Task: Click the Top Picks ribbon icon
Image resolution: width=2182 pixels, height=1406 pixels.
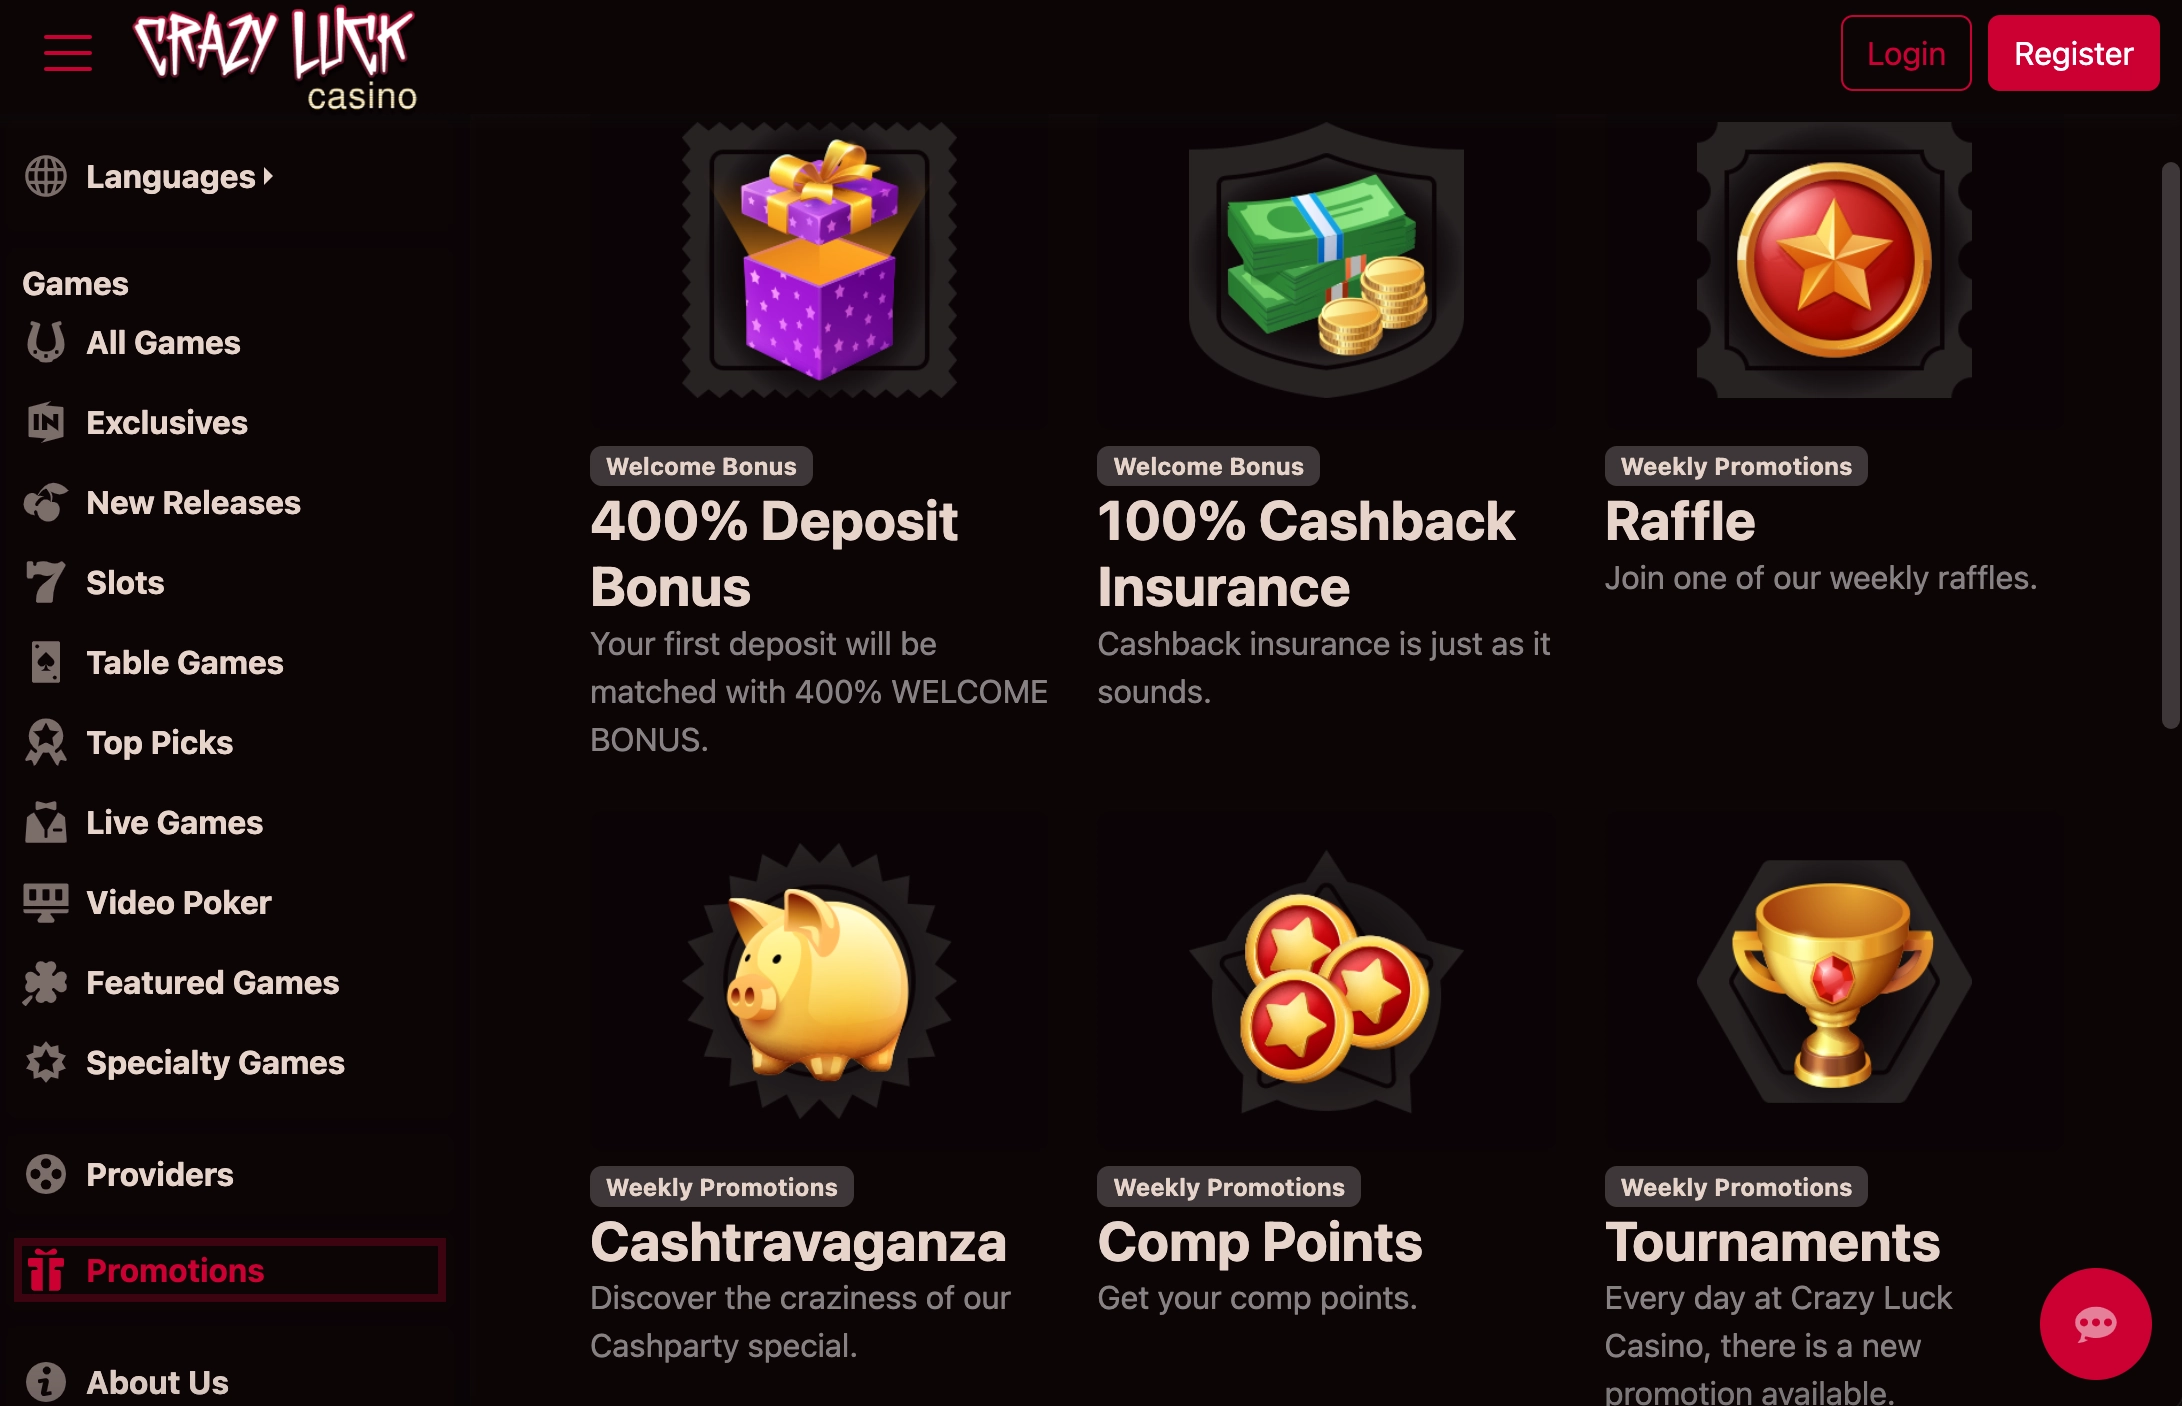Action: [x=46, y=742]
